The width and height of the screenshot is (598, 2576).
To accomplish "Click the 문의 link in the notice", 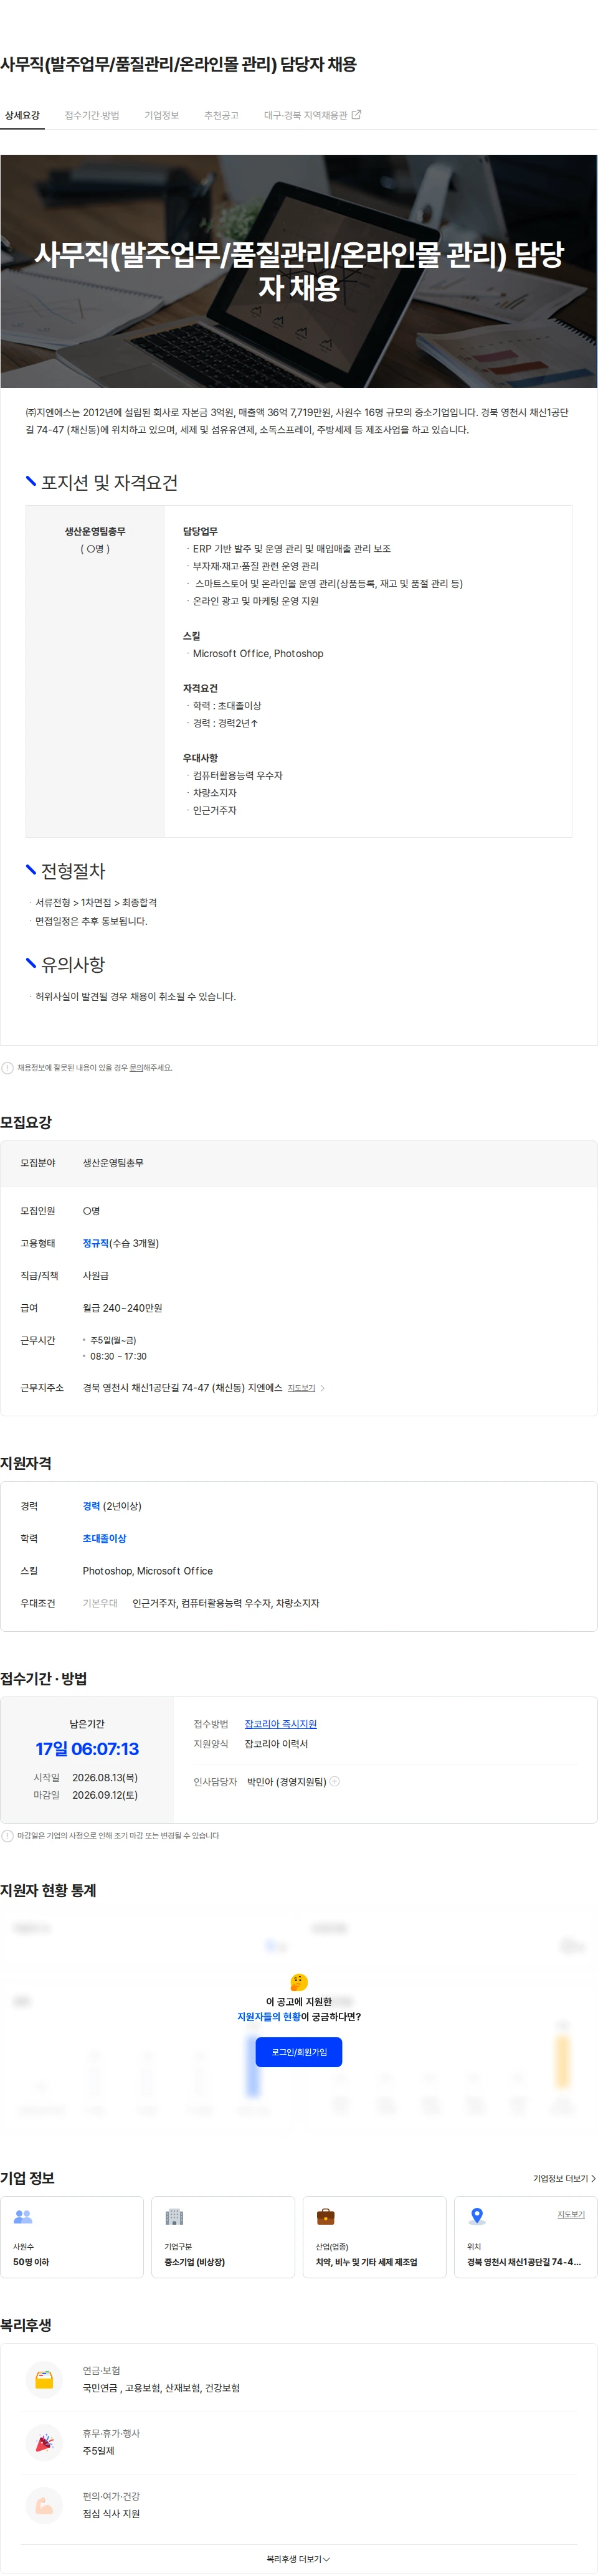I will point(137,1068).
